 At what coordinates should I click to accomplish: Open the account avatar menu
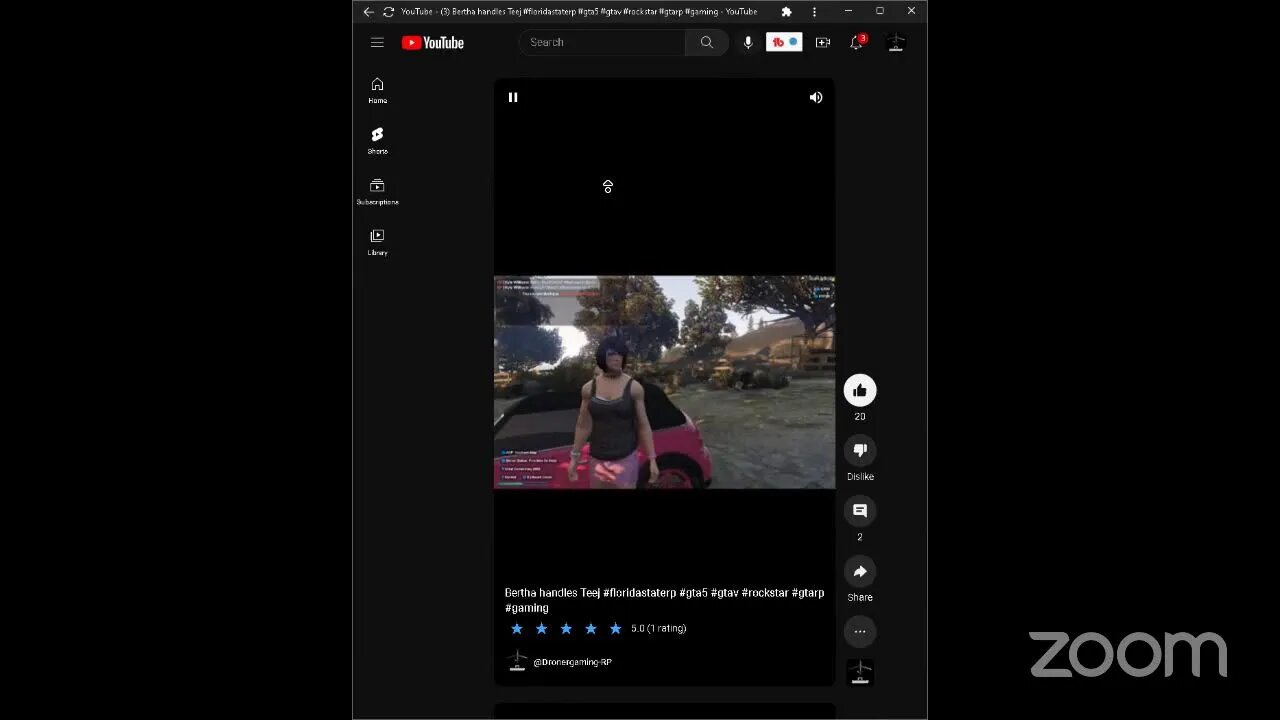click(x=896, y=42)
